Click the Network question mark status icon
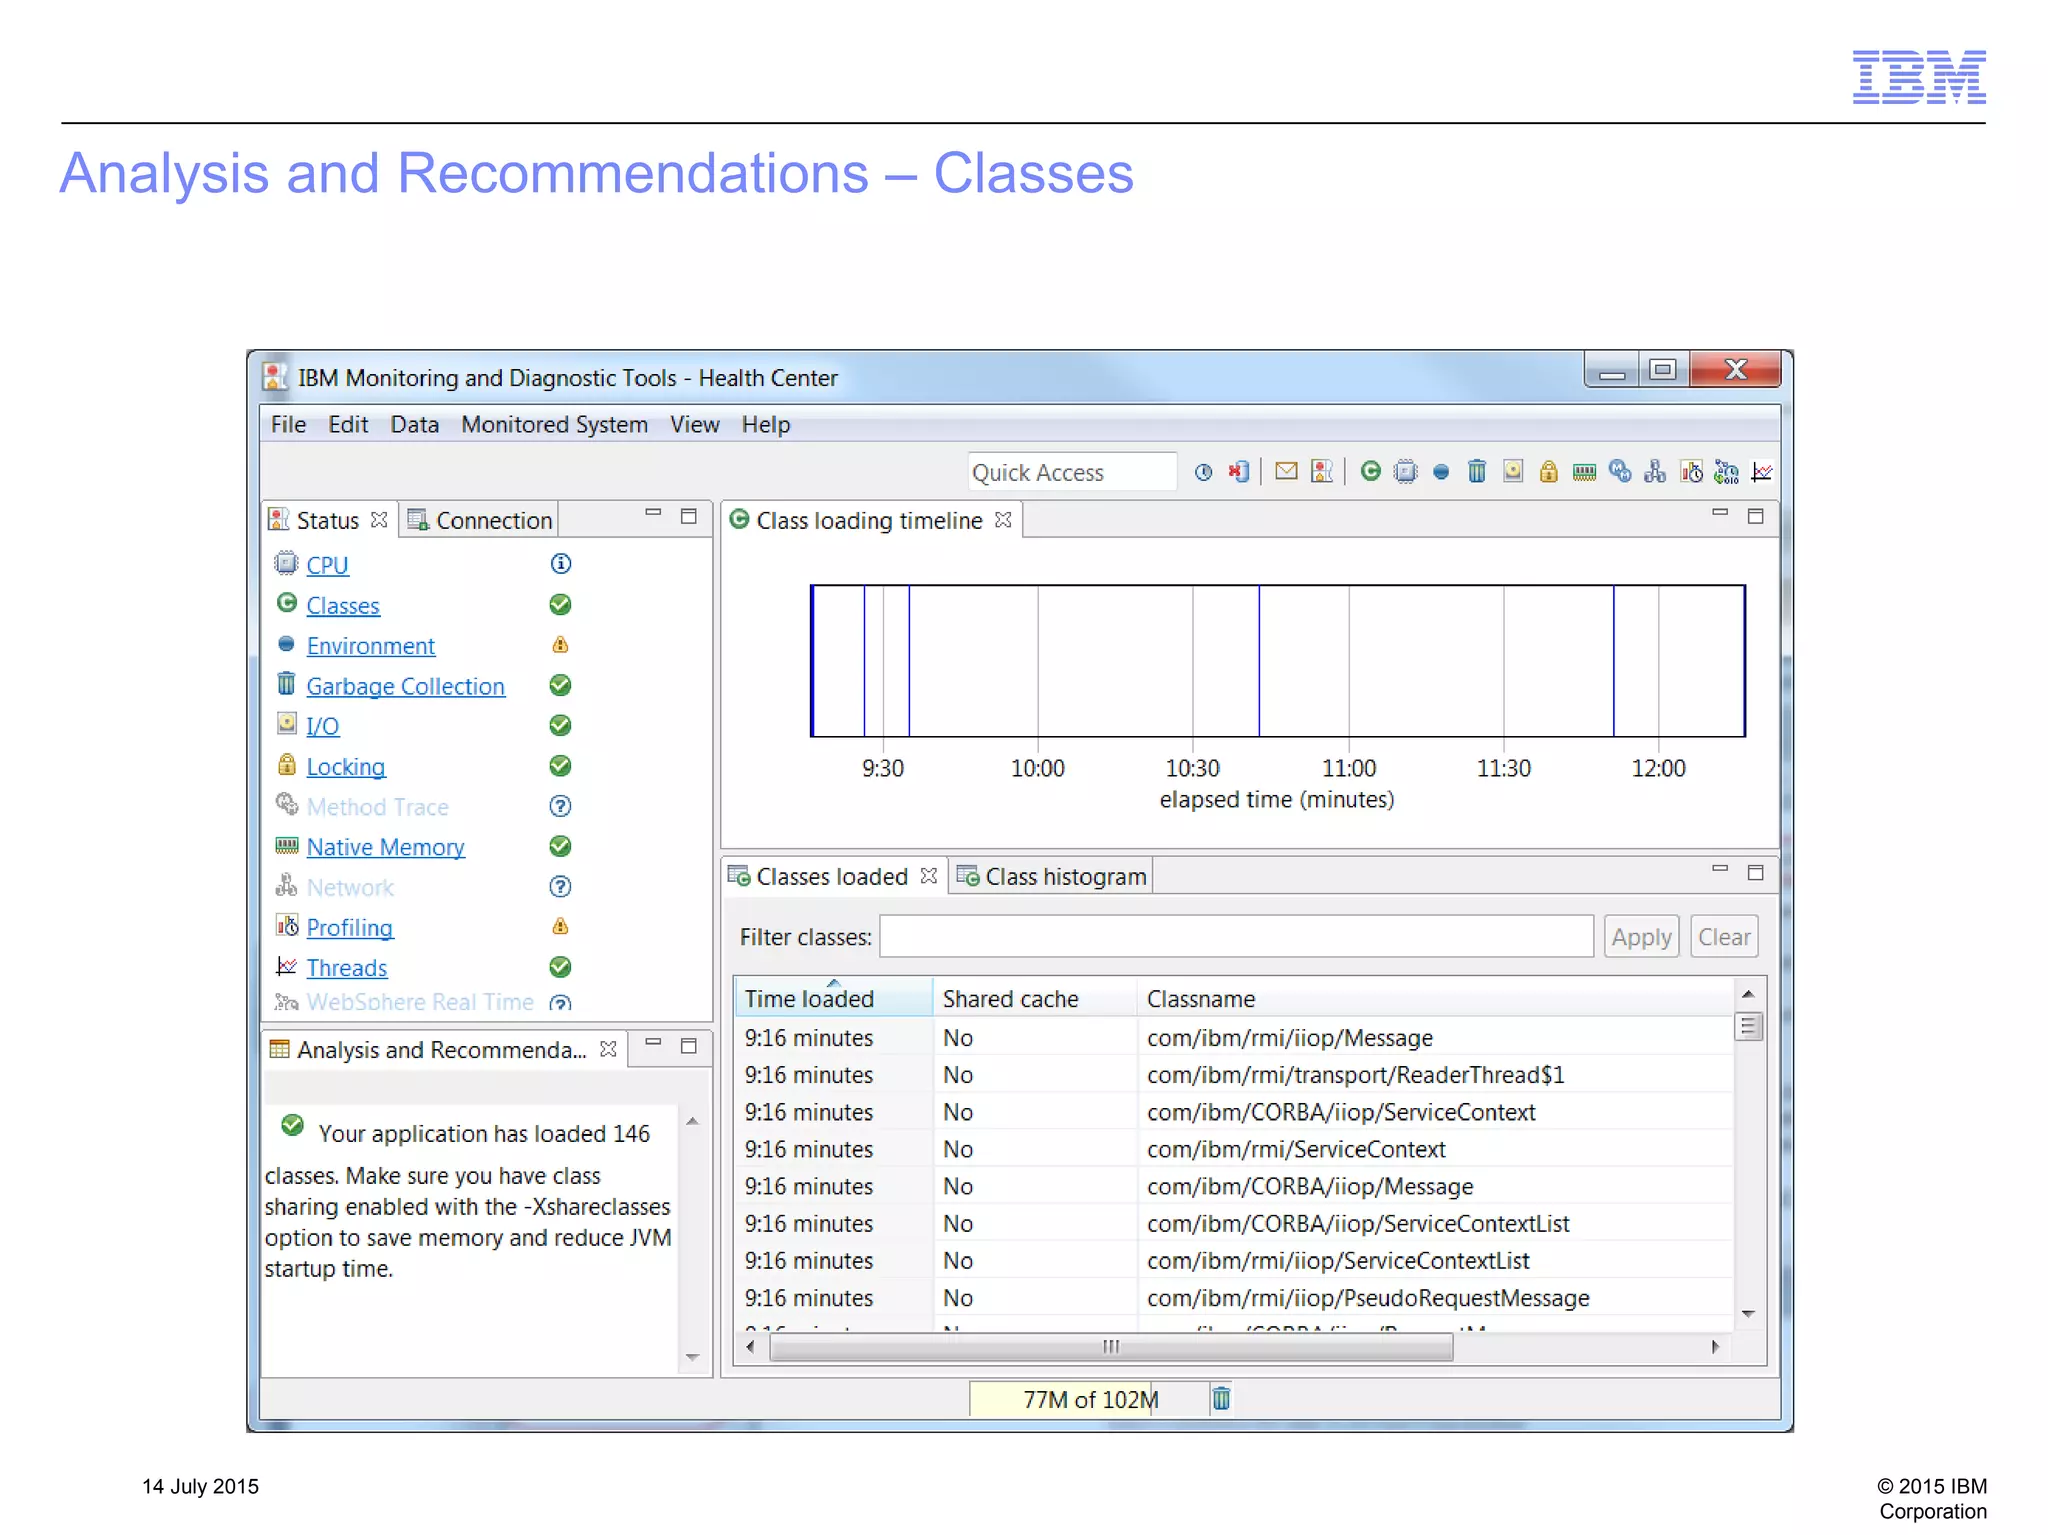This screenshot has height=1535, width=2048. click(x=561, y=887)
